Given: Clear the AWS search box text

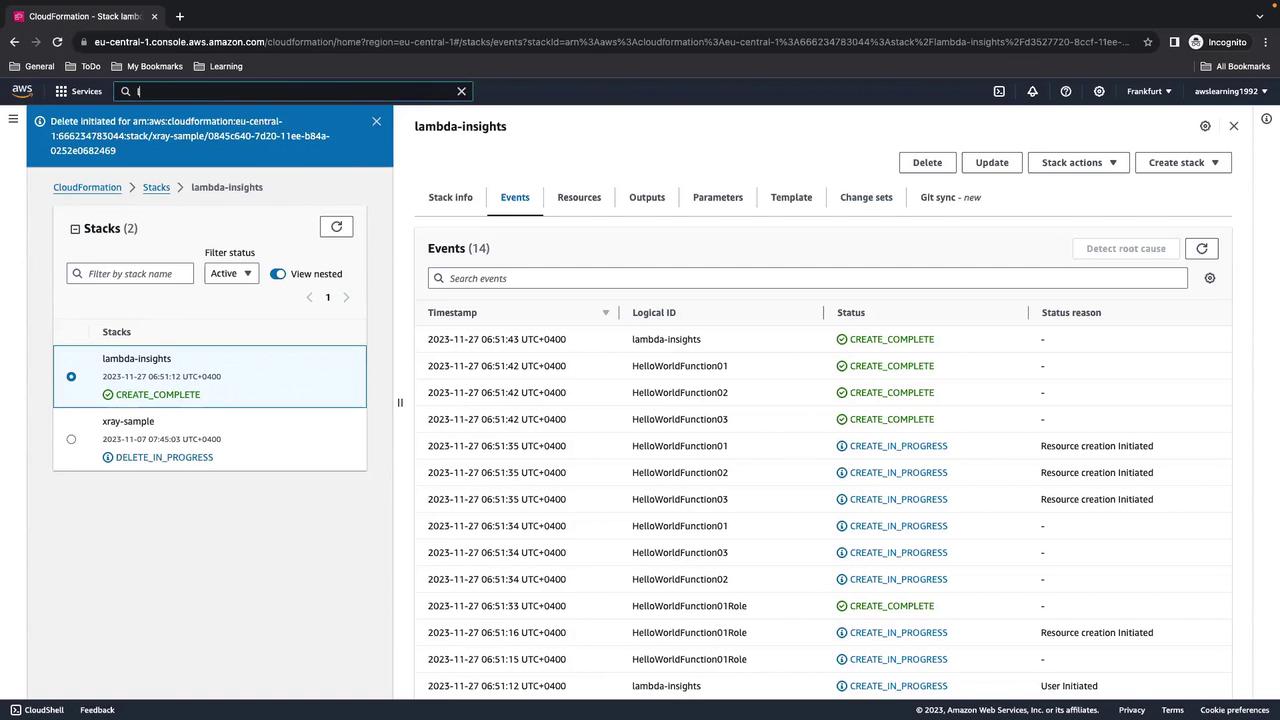Looking at the screenshot, I should click(461, 91).
